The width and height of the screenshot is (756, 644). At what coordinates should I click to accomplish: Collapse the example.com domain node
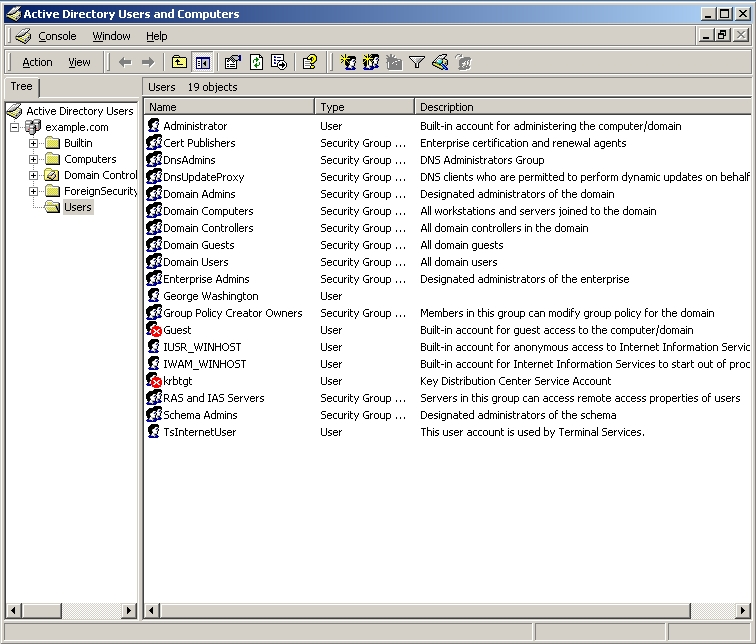(15, 127)
